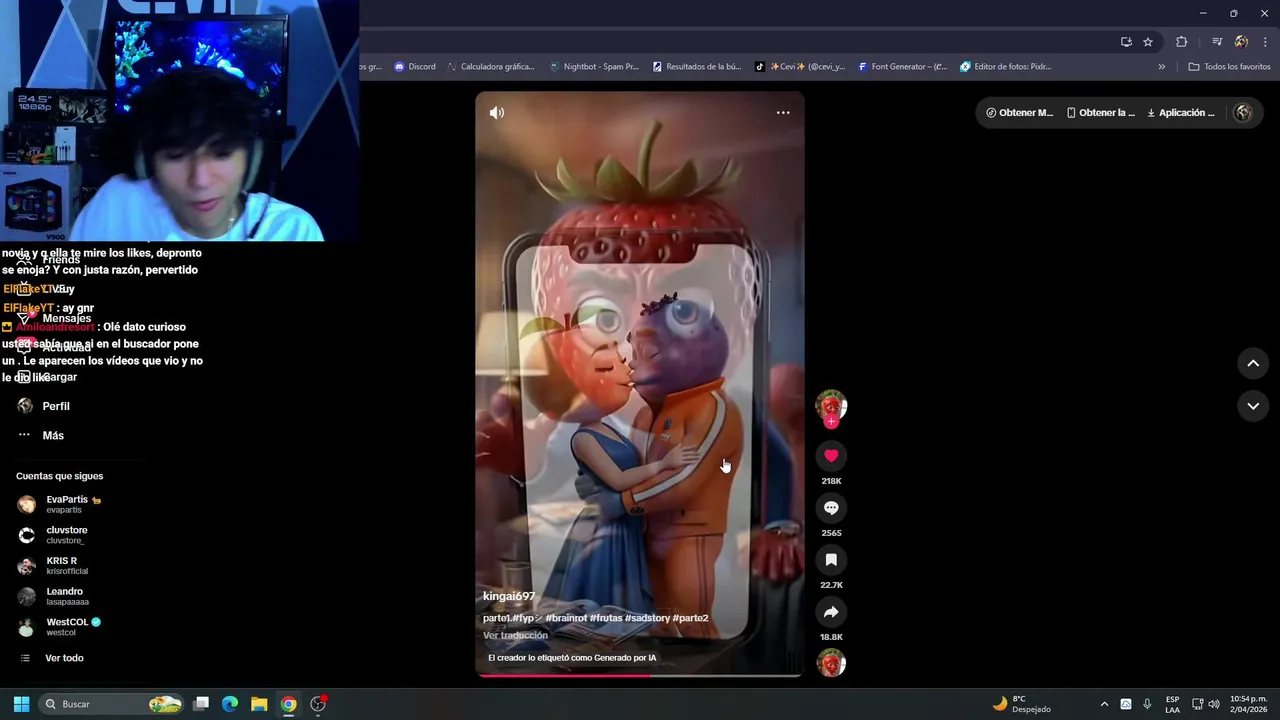The image size is (1280, 720).
Task: Open Chrome extensions puzzle icon
Action: (x=1182, y=42)
